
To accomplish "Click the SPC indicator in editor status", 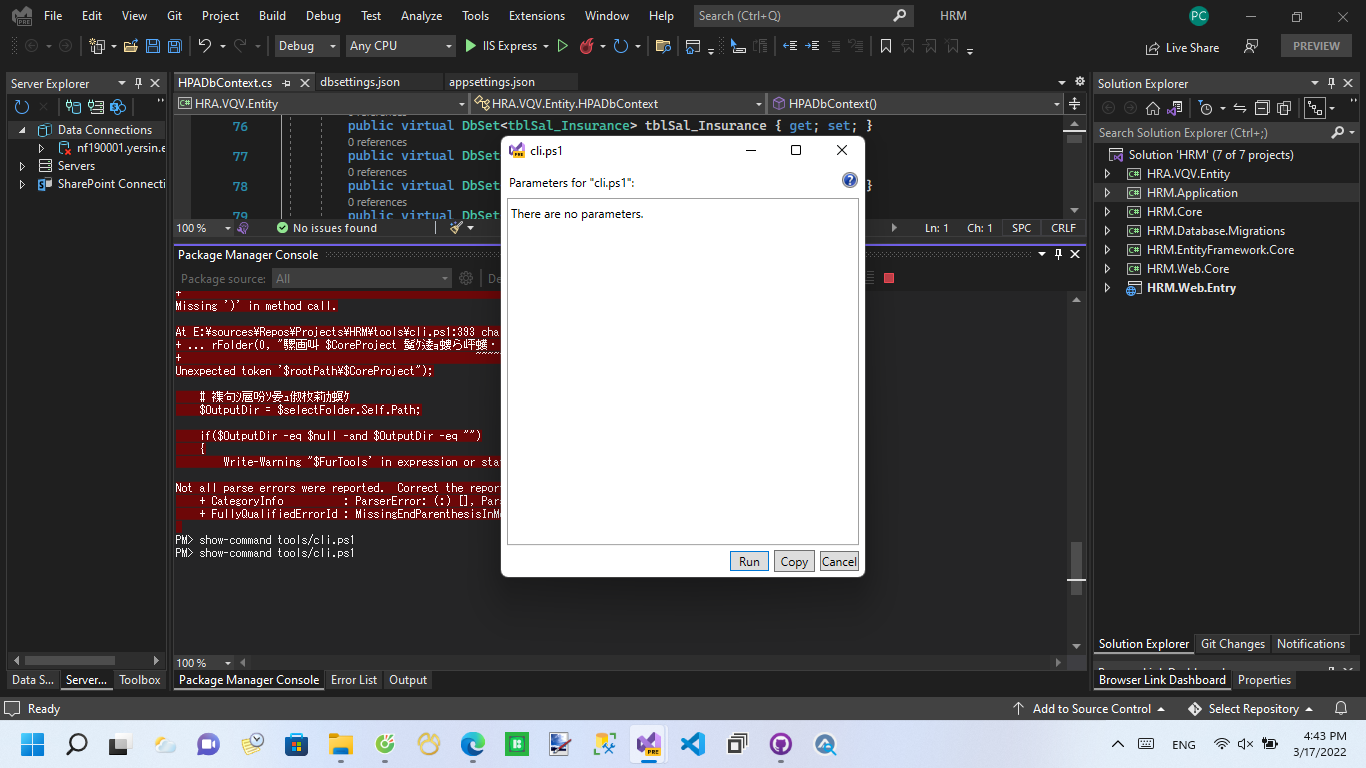I will [x=1021, y=228].
